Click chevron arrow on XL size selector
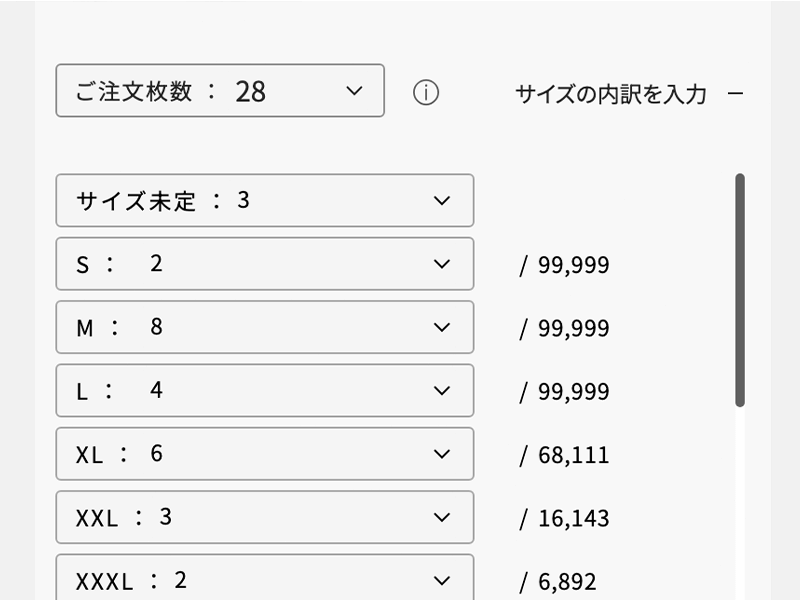This screenshot has height=600, width=800. click(442, 454)
